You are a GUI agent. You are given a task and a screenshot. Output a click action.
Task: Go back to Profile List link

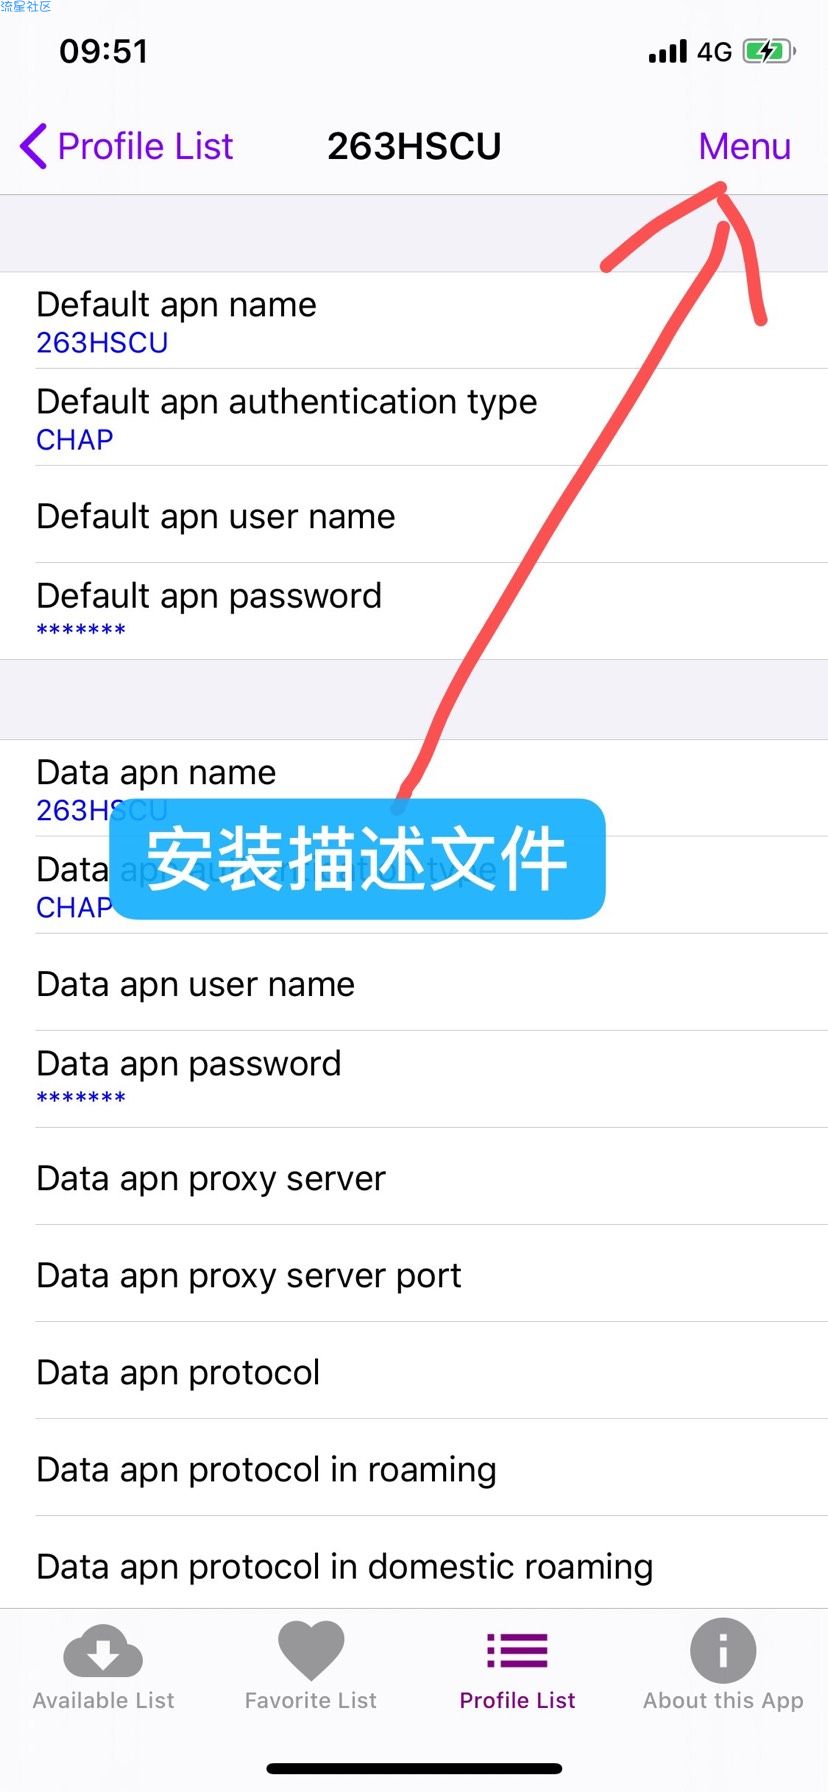145,146
